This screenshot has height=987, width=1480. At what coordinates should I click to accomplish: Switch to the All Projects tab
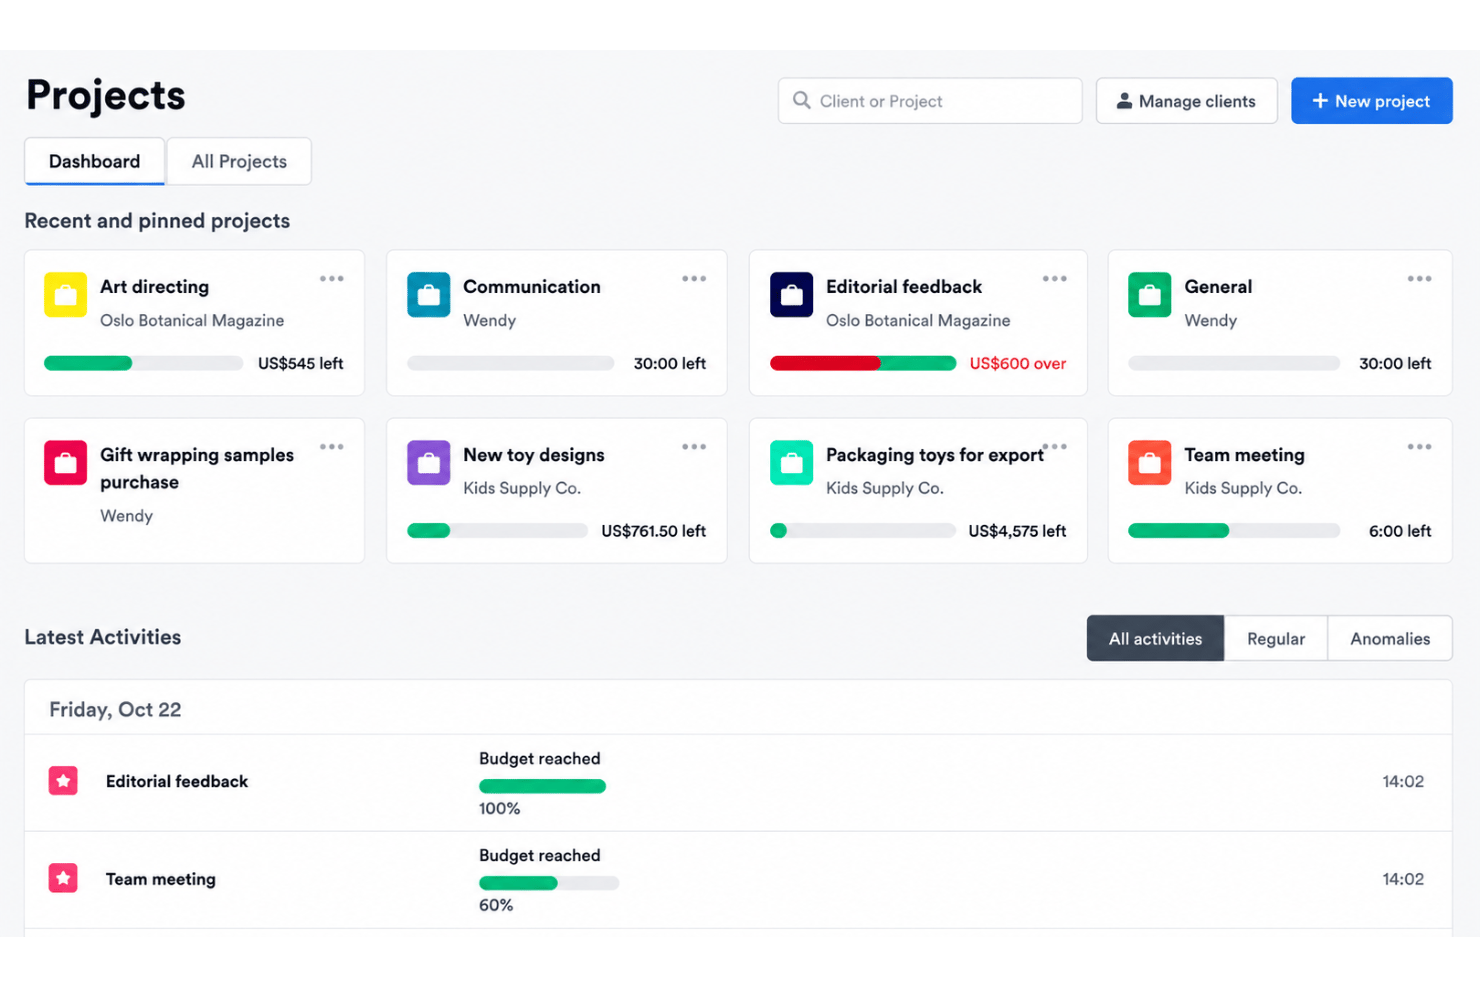point(239,161)
